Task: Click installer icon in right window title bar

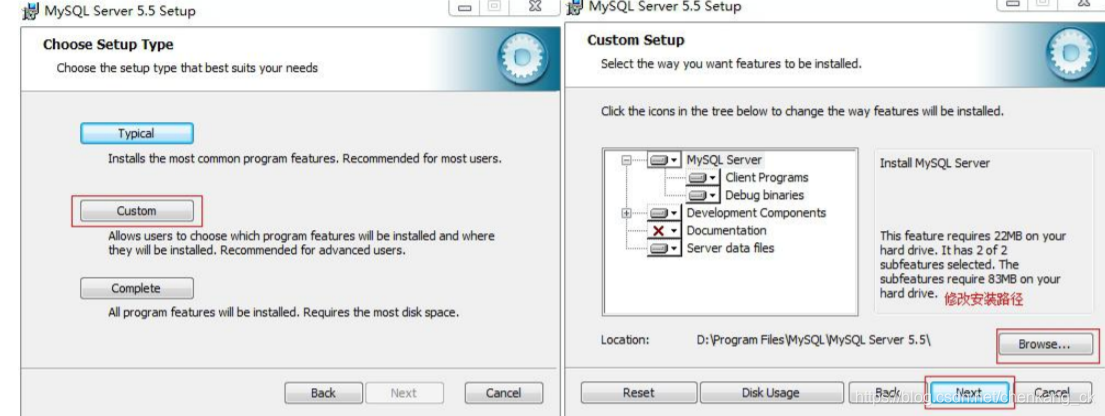Action: click(x=576, y=6)
